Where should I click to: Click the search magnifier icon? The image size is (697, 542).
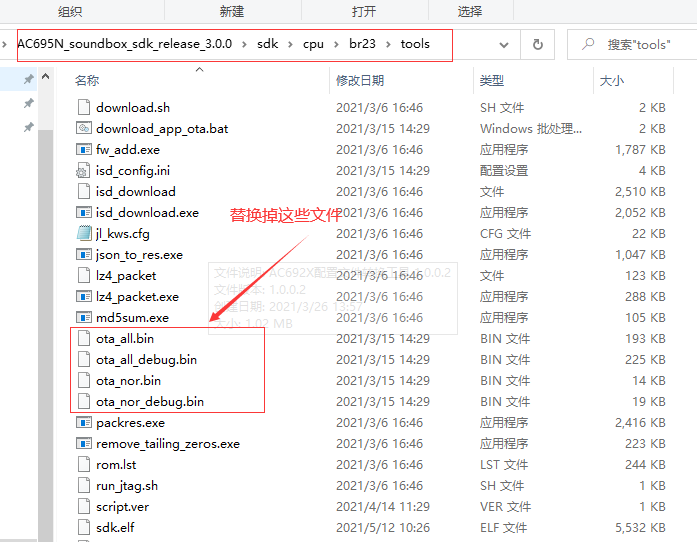tap(588, 44)
